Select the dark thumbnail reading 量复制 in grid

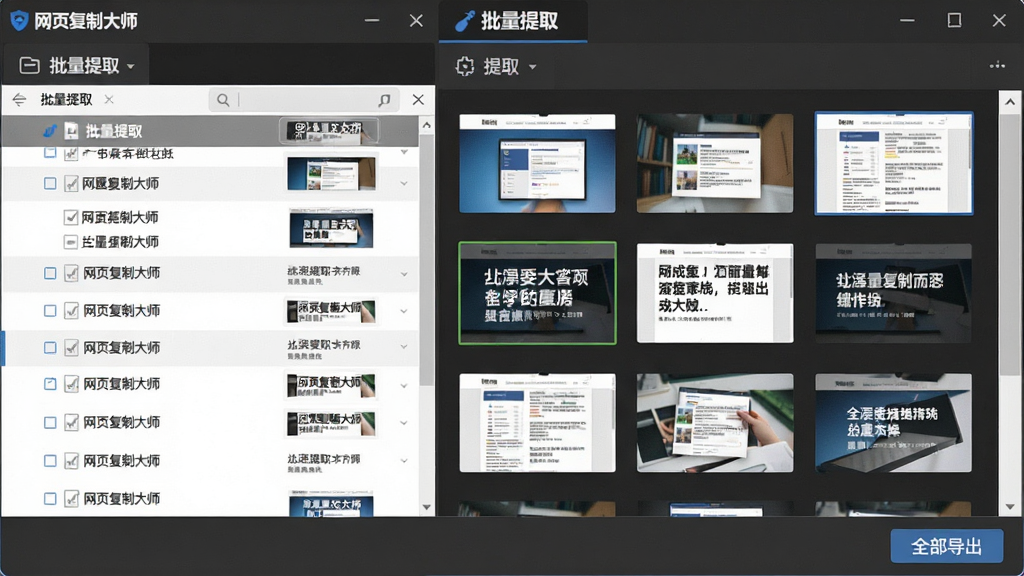tap(893, 293)
